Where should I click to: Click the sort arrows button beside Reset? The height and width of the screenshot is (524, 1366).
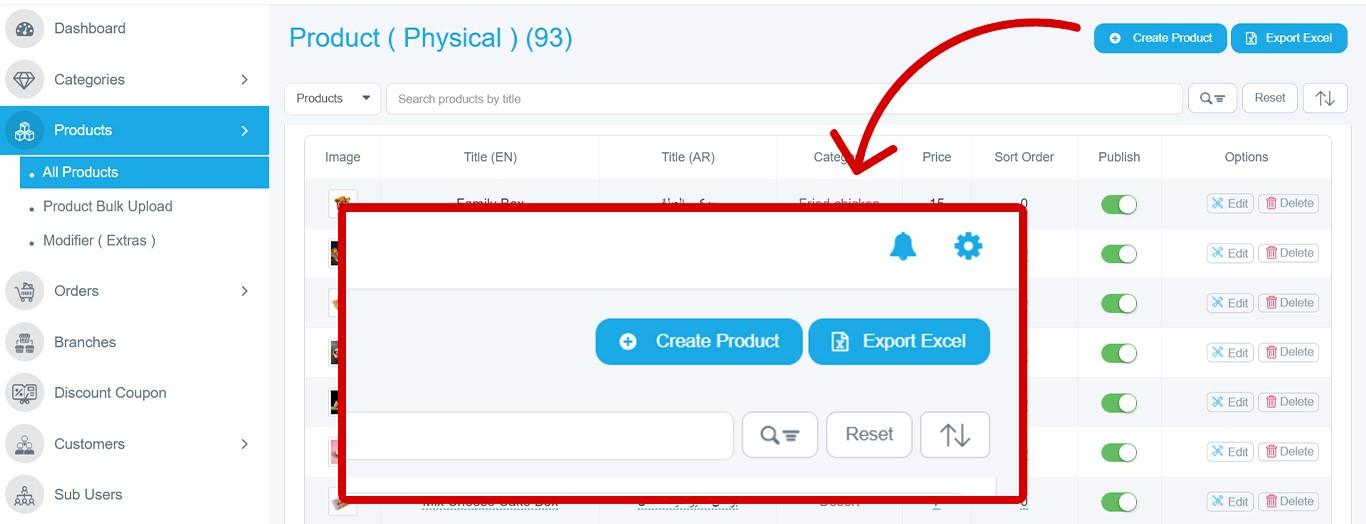point(1325,98)
